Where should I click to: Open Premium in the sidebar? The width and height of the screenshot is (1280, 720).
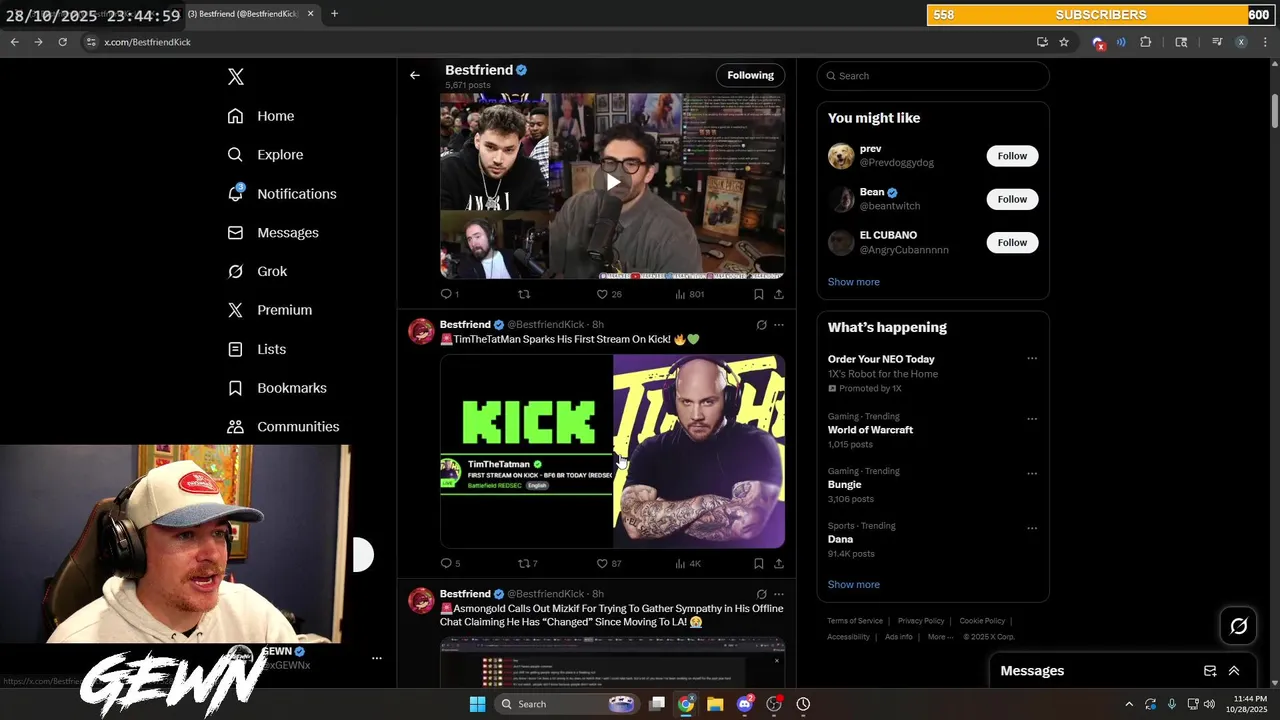coord(270,310)
